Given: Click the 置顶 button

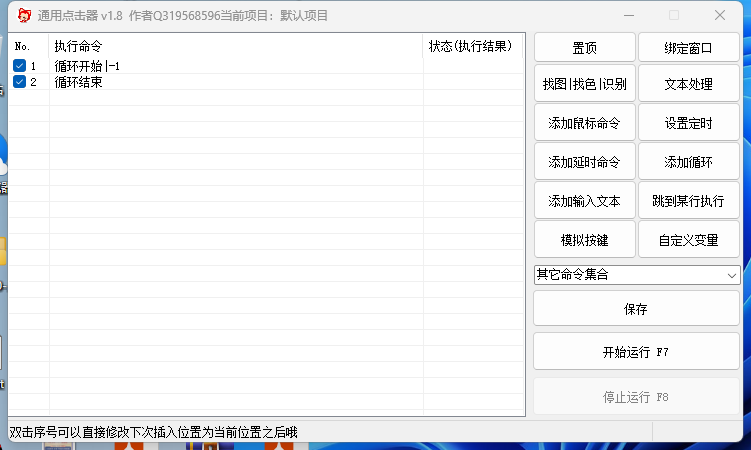Looking at the screenshot, I should click(x=584, y=47).
